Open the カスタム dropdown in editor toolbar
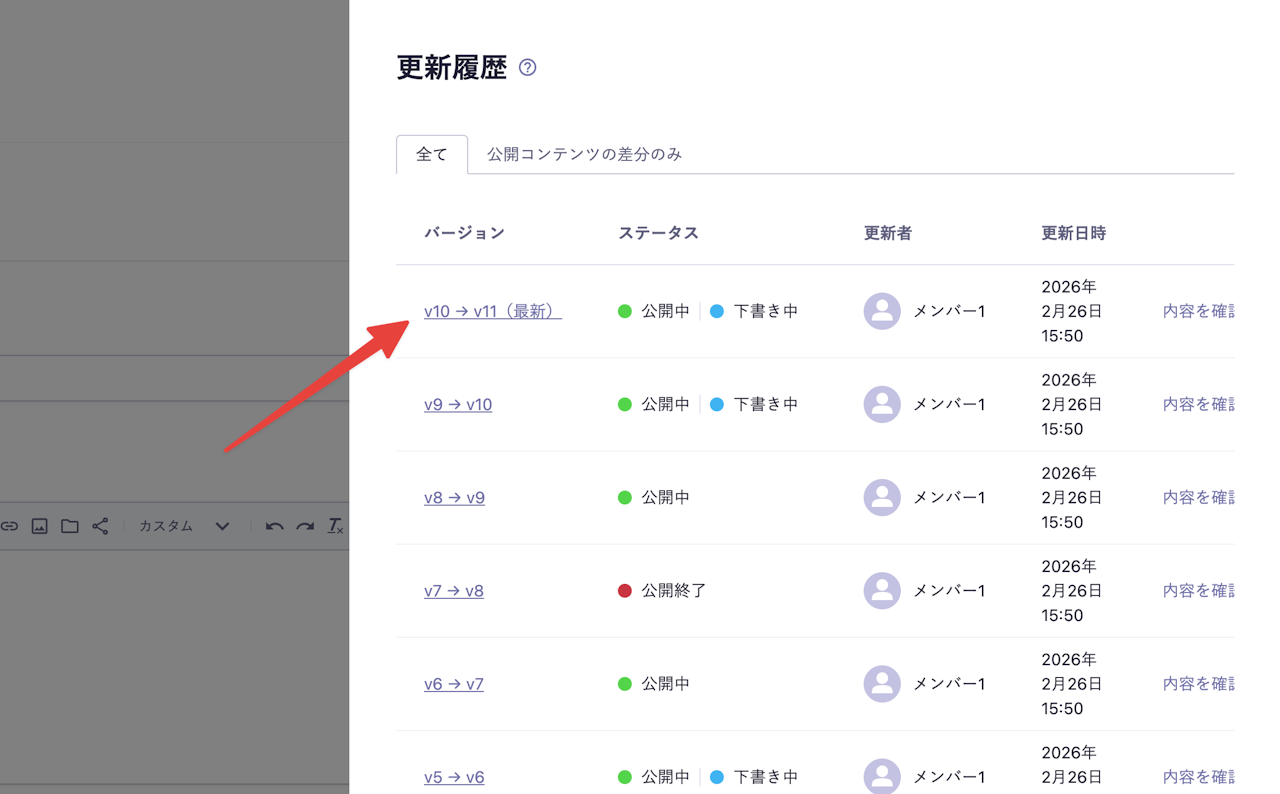The image size is (1280, 794). coord(184,526)
